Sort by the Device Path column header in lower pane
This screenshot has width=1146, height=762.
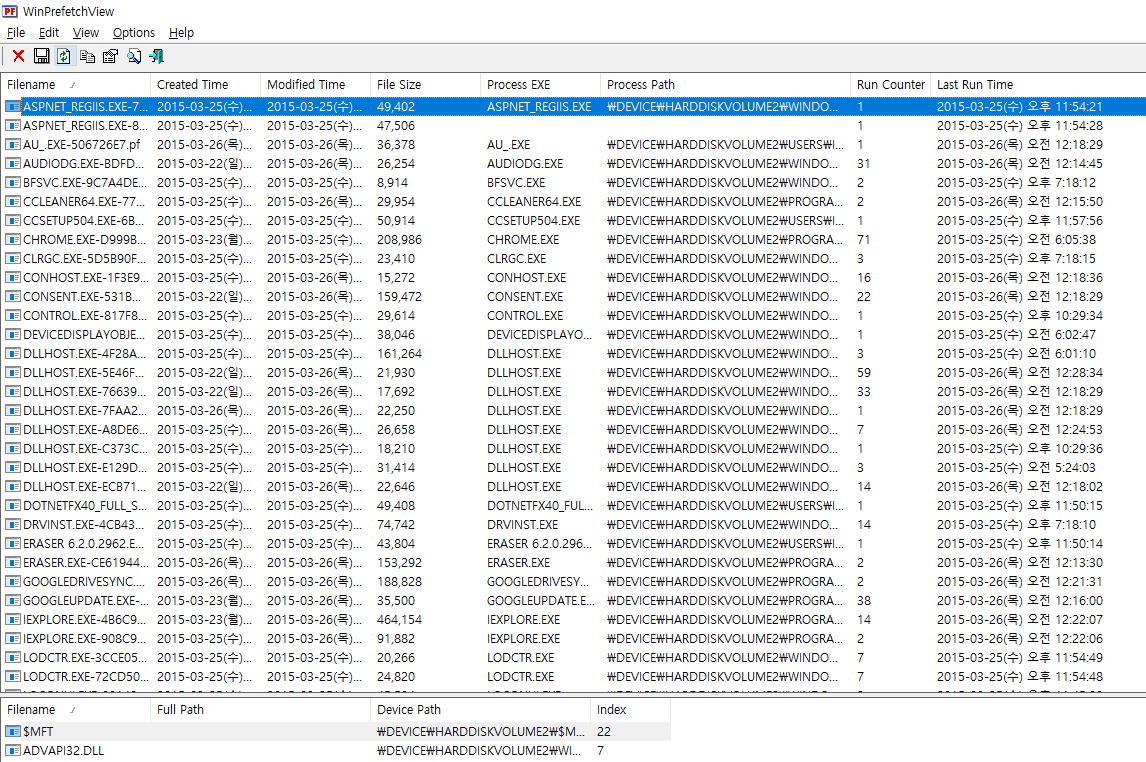(x=480, y=709)
